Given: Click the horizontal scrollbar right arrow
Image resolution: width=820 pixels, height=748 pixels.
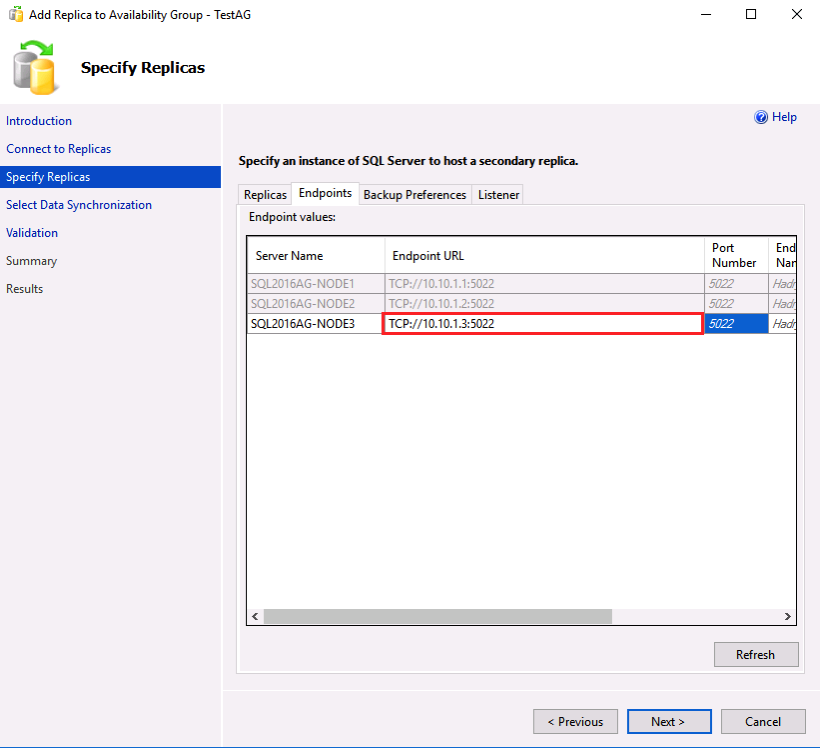Looking at the screenshot, I should point(787,617).
